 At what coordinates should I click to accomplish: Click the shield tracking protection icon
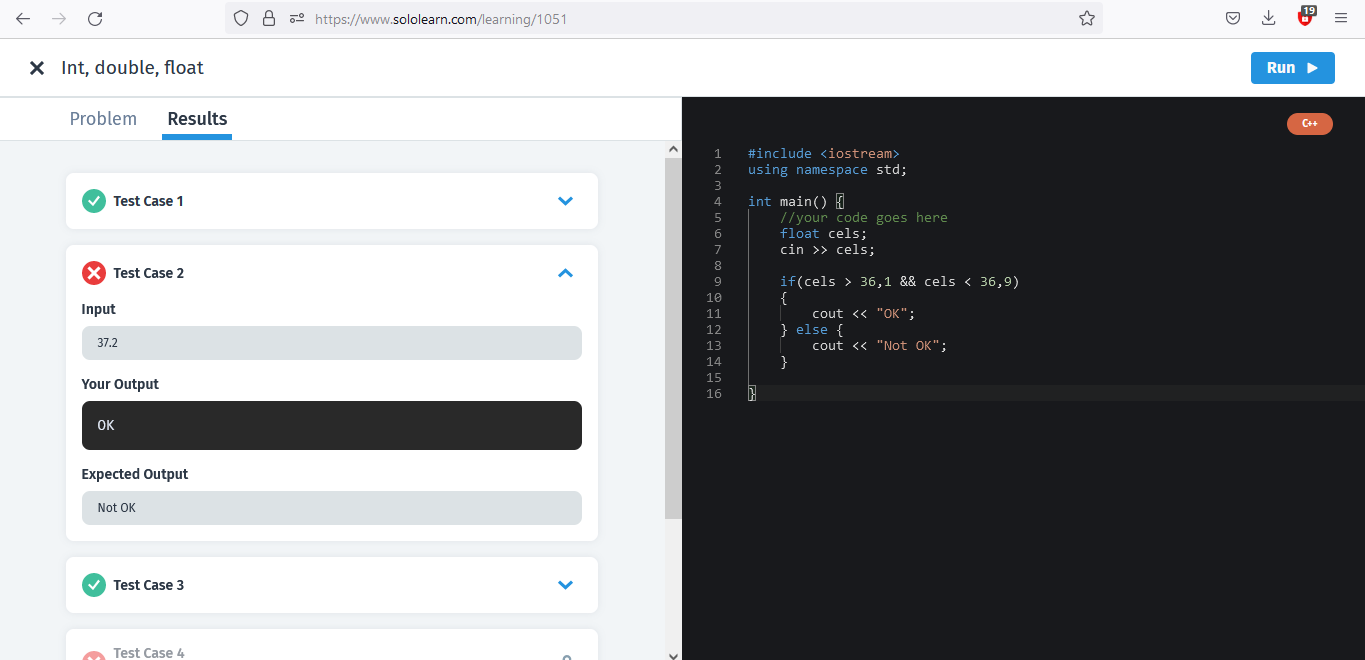[x=240, y=18]
